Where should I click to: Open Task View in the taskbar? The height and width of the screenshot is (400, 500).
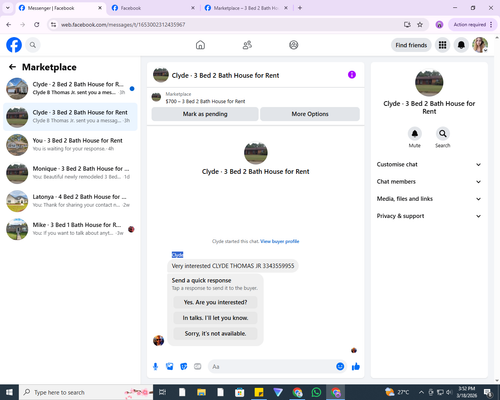[x=162, y=392]
